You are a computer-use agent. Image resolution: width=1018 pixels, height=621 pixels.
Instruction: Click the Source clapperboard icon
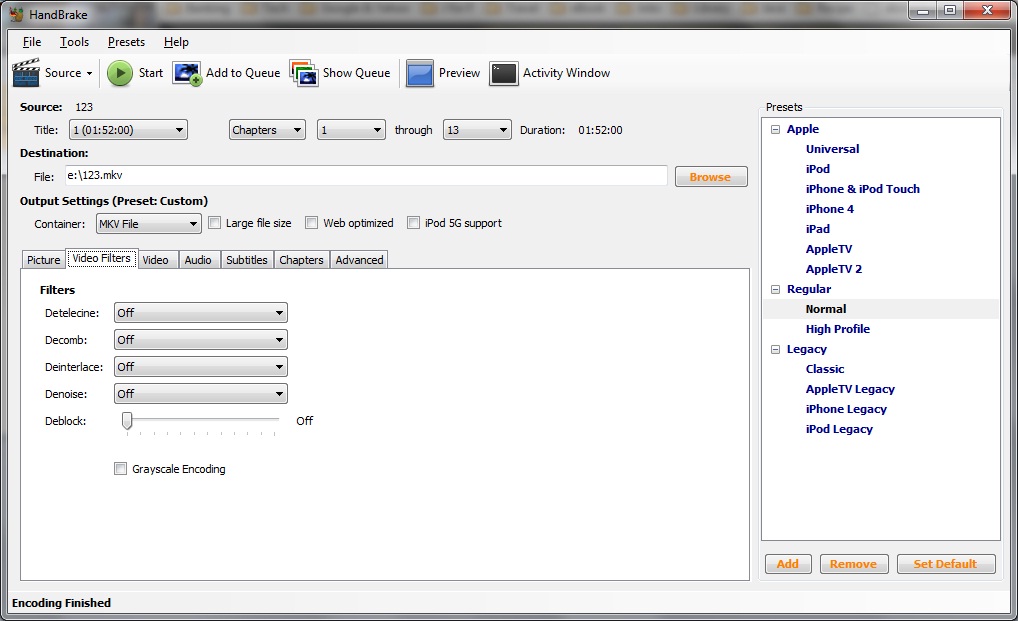tap(25, 73)
